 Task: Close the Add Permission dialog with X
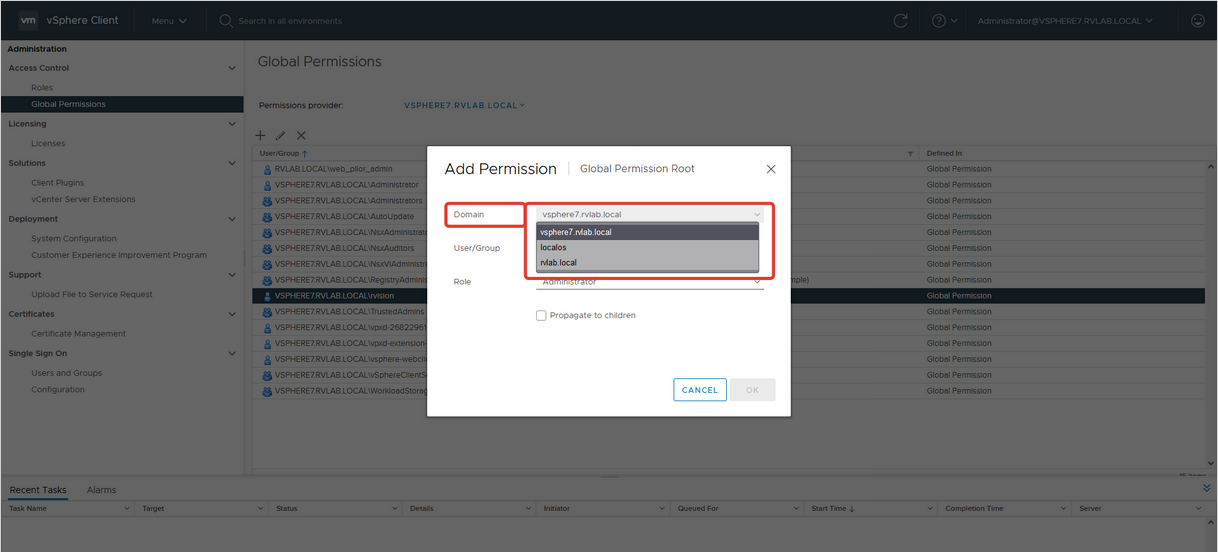[771, 169]
